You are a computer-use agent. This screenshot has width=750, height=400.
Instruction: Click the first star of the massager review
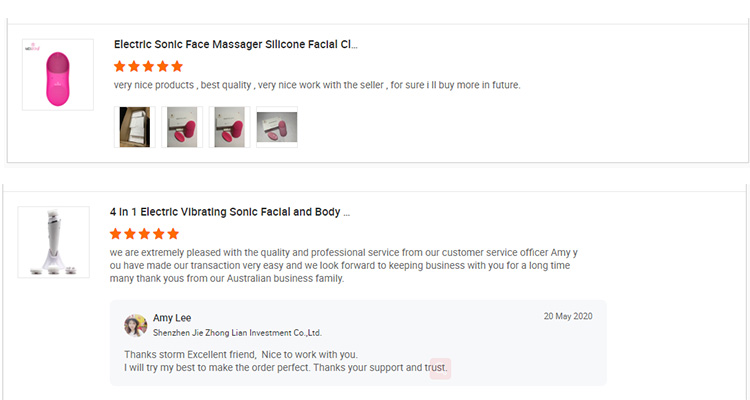(x=120, y=66)
